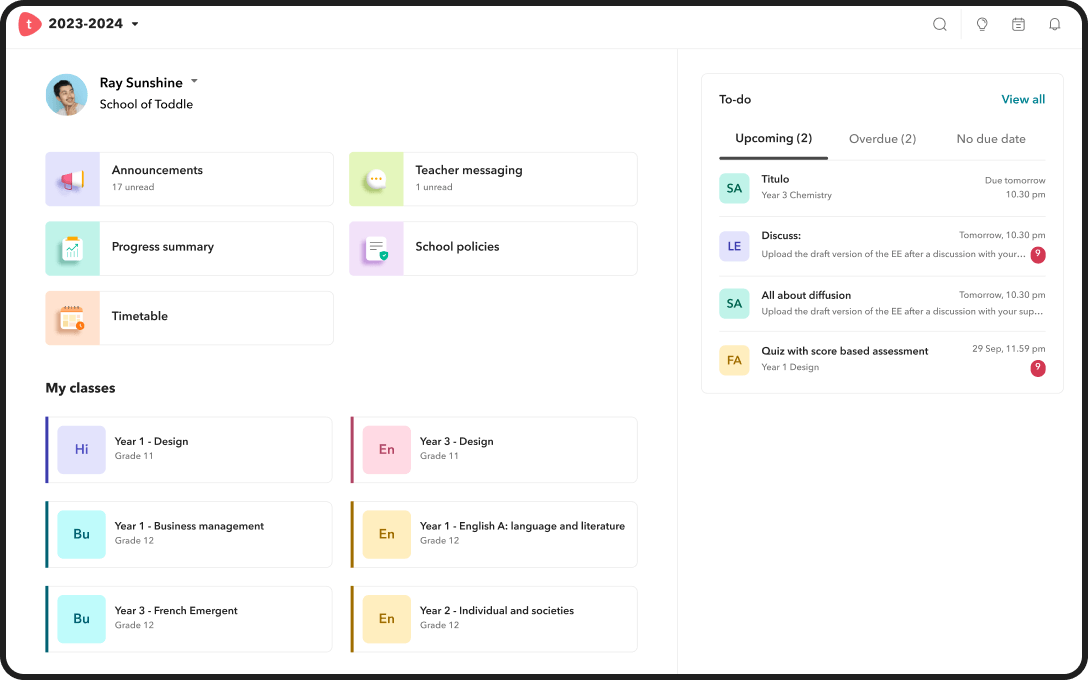
Task: Click the Timetable calendar icon
Action: (x=72, y=318)
